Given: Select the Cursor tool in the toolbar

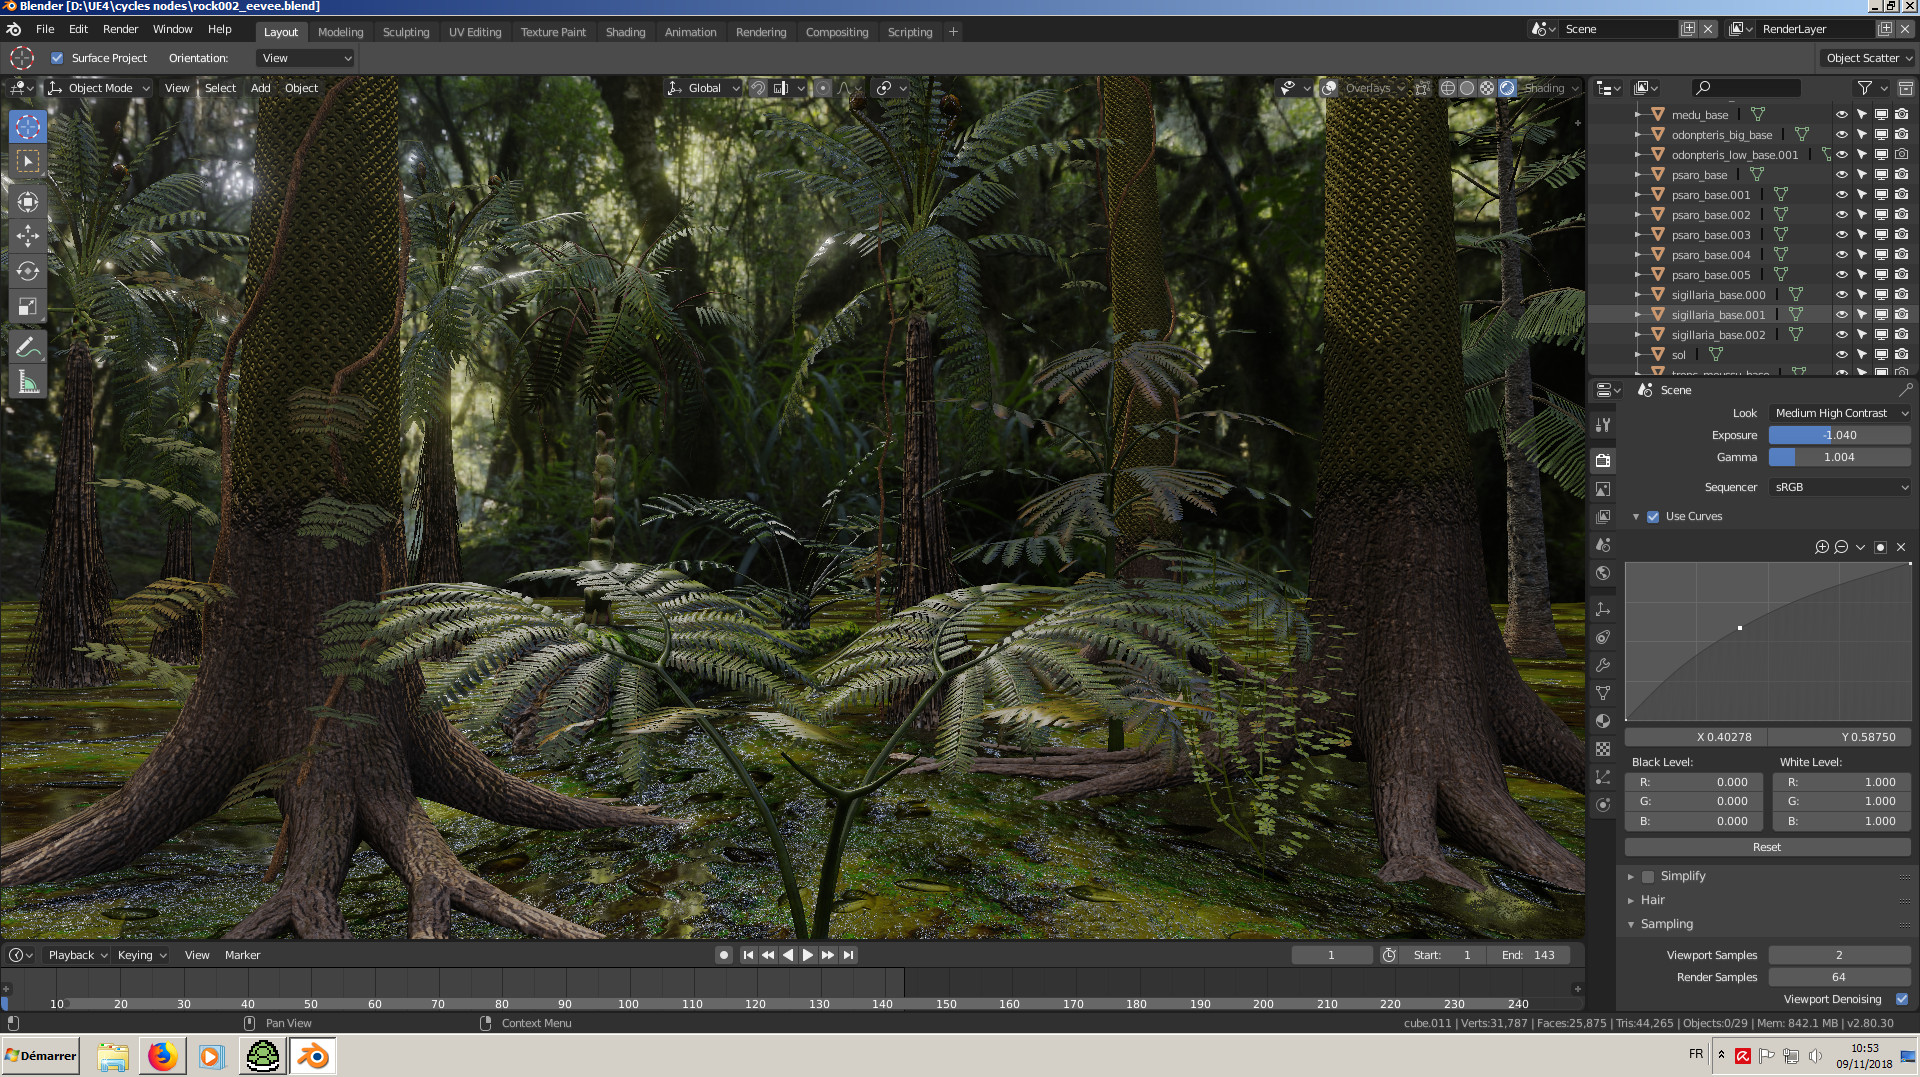Looking at the screenshot, I should (x=28, y=127).
